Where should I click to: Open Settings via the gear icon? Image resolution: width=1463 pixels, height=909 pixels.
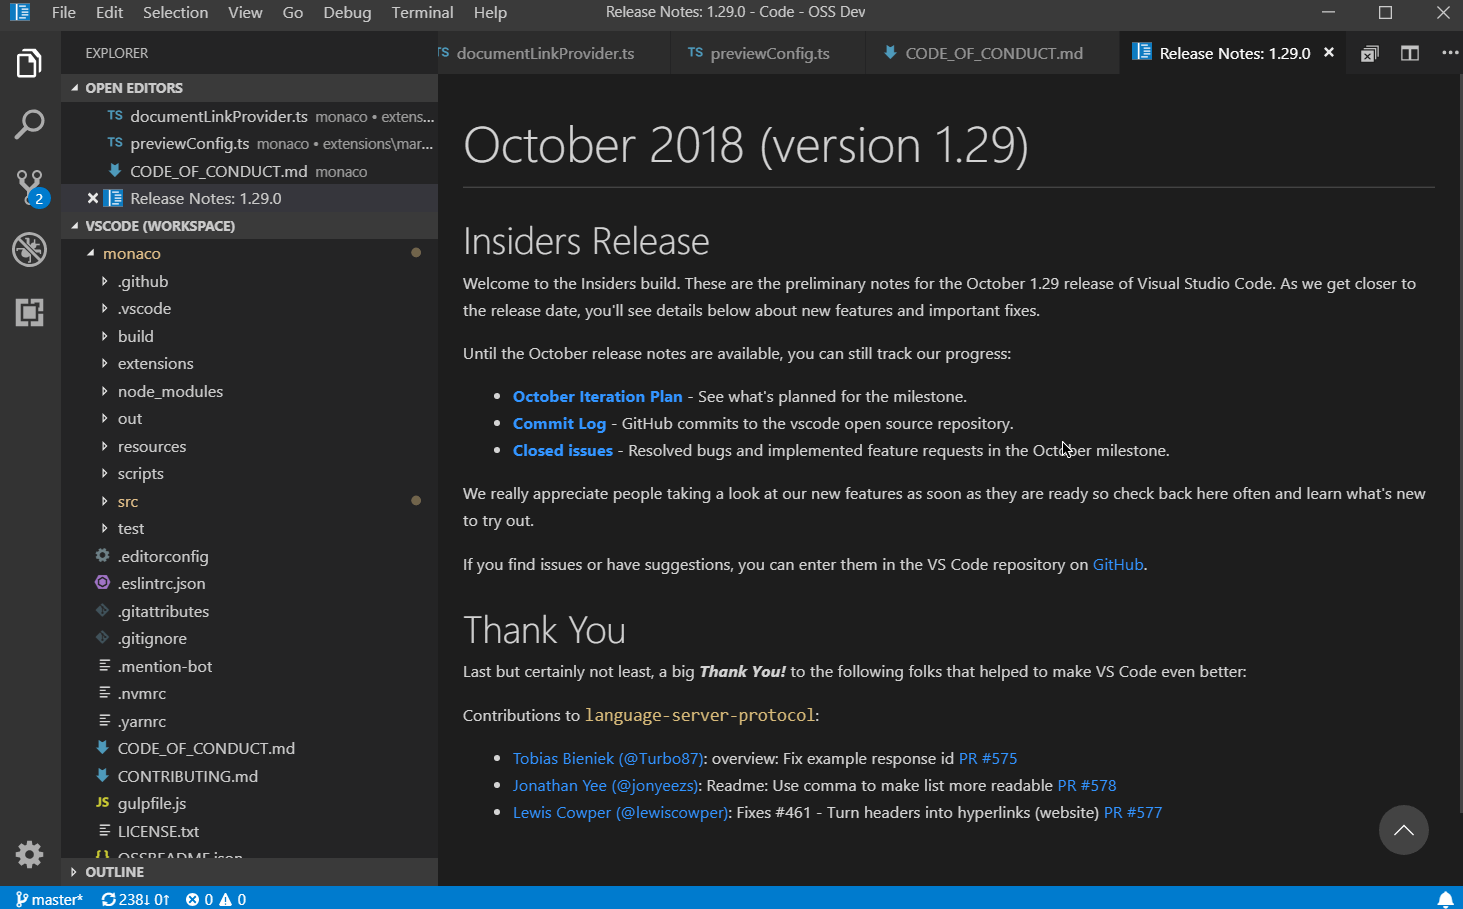[x=30, y=855]
